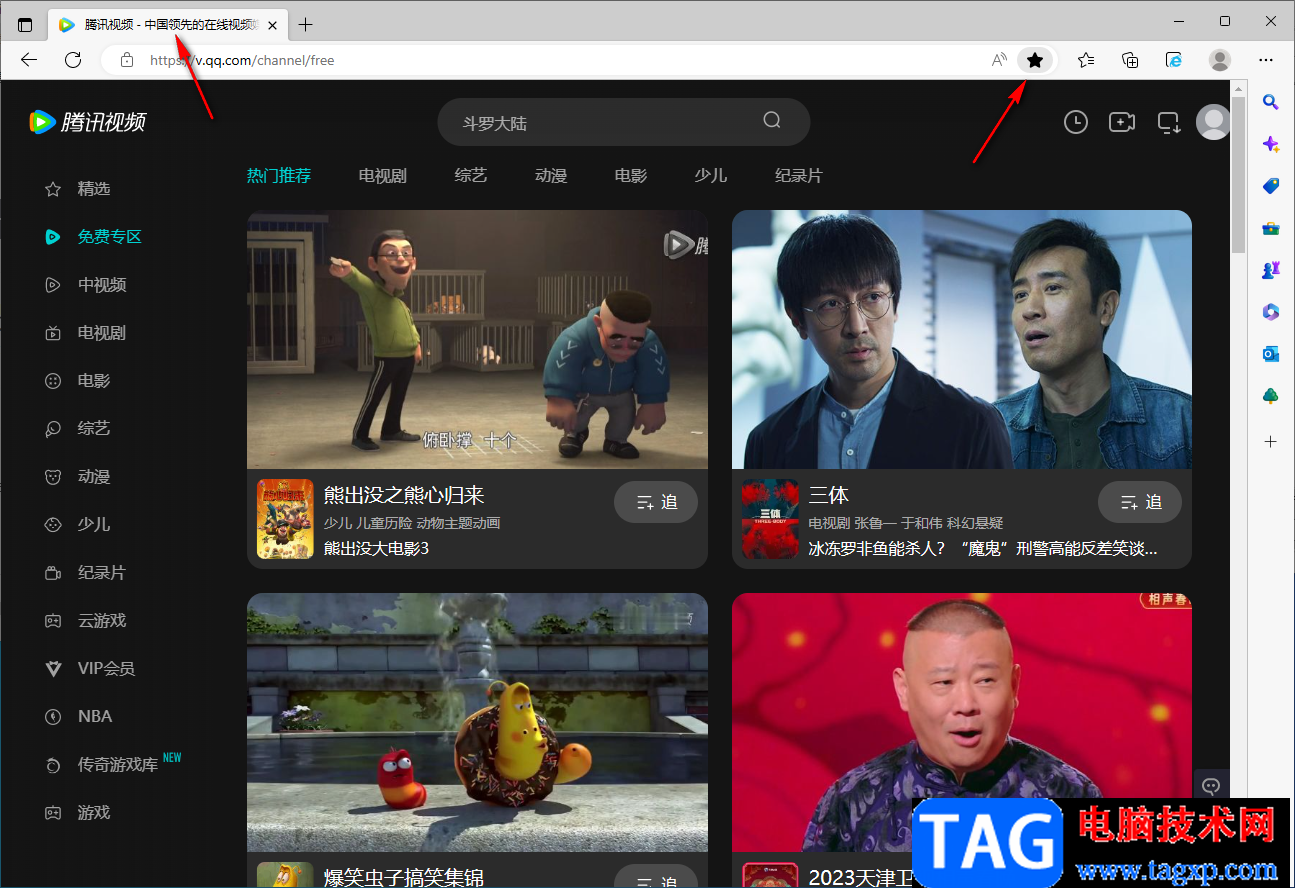Go back to previous page
1295x888 pixels.
(29, 60)
